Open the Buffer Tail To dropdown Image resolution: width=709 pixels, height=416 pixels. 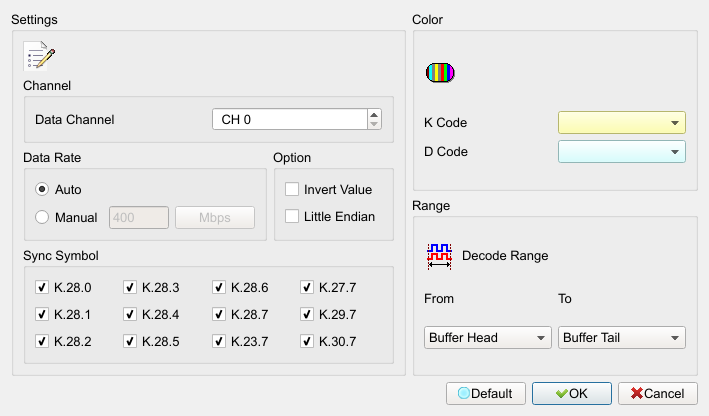point(622,338)
